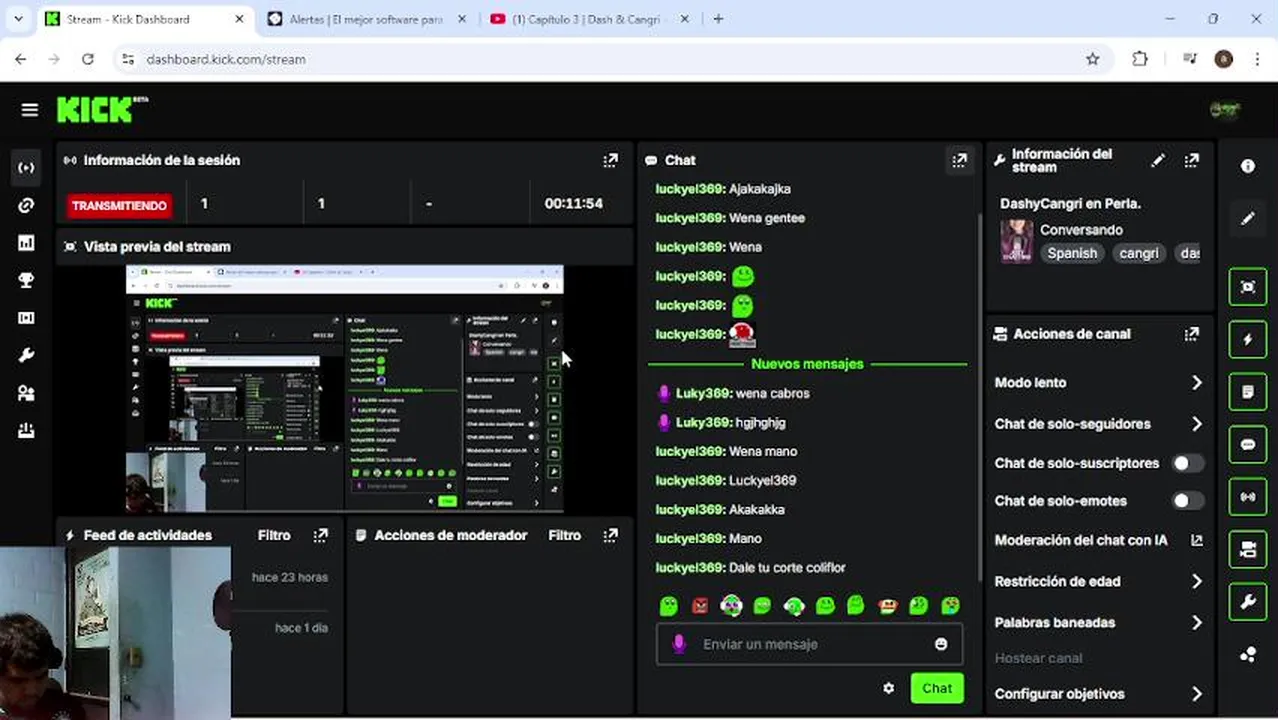Open Filtro in Feed de actividades
This screenshot has height=720, width=1278.
pyautogui.click(x=274, y=535)
